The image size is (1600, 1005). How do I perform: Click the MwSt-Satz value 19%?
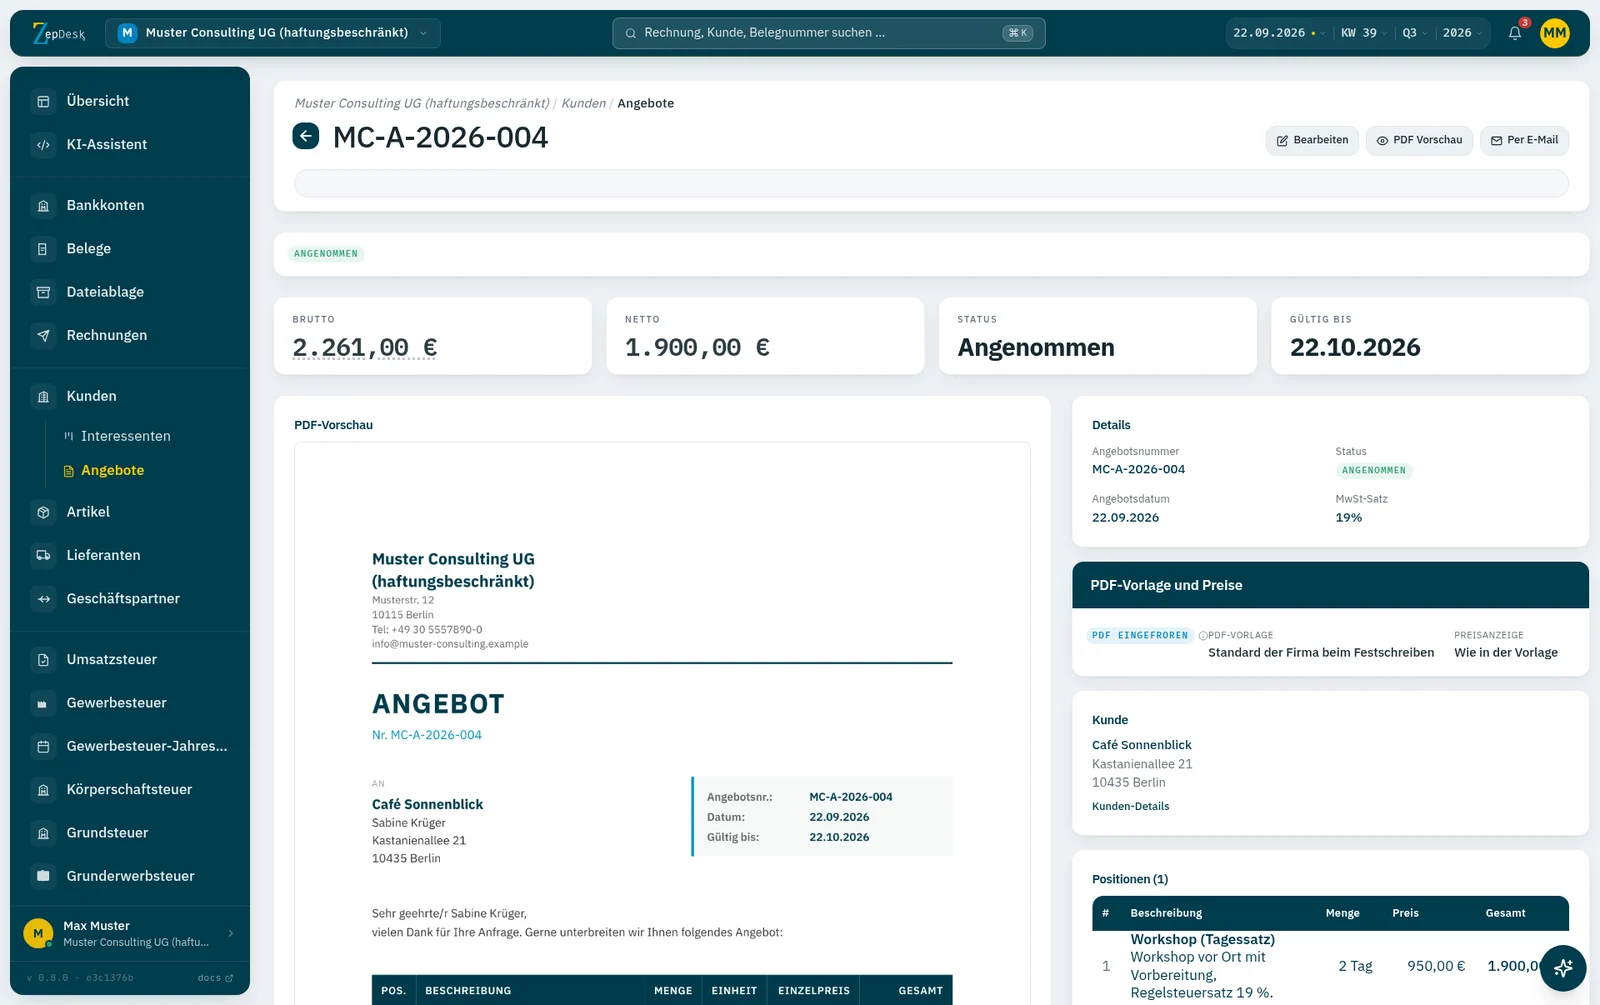coord(1349,518)
